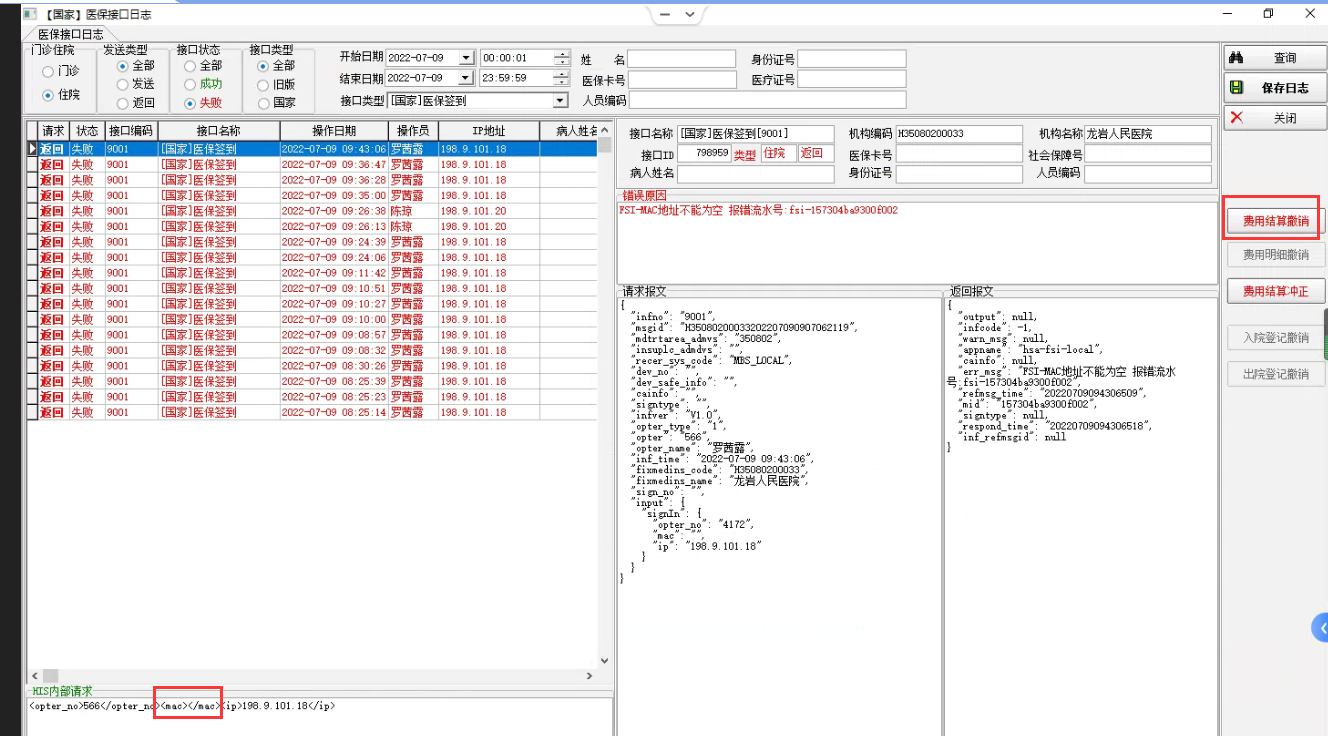Sort by the 操作日期 column header
Viewport: 1328px width, 736px height.
click(x=334, y=131)
